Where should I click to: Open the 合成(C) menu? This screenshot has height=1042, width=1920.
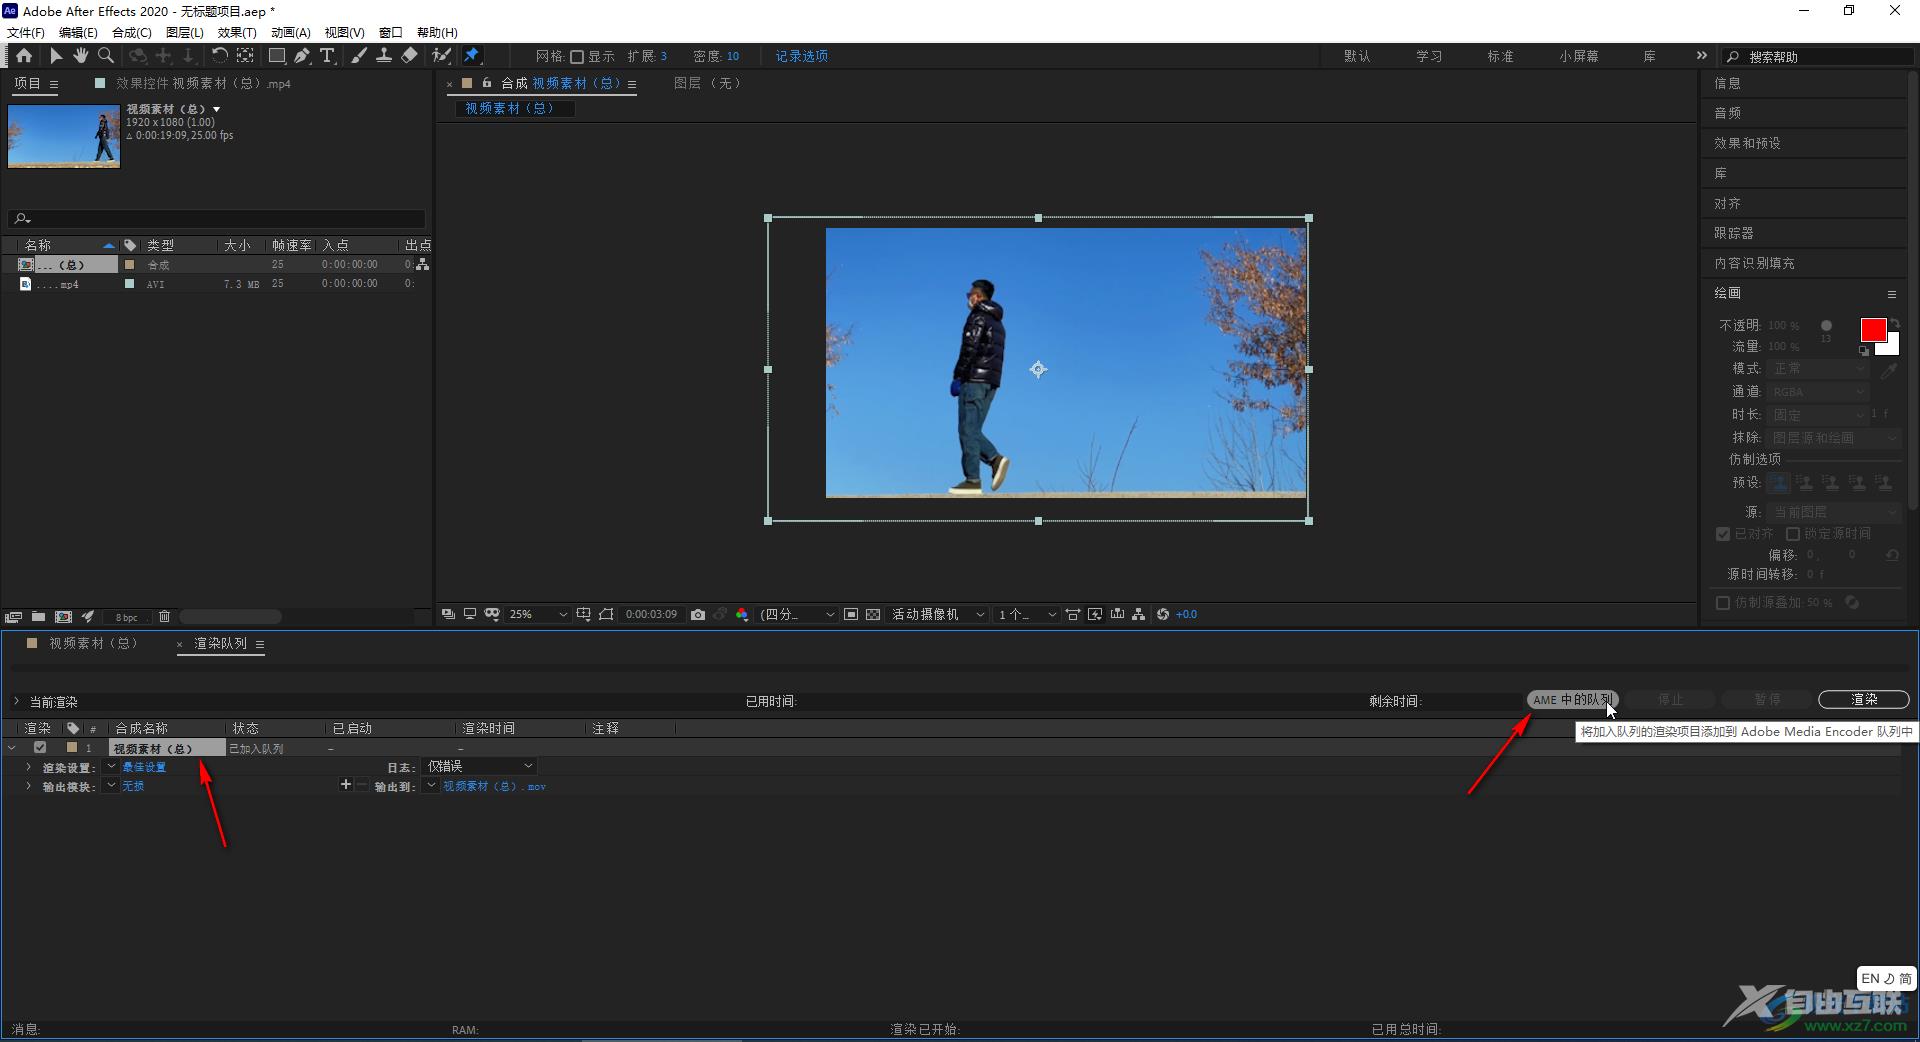click(x=131, y=32)
